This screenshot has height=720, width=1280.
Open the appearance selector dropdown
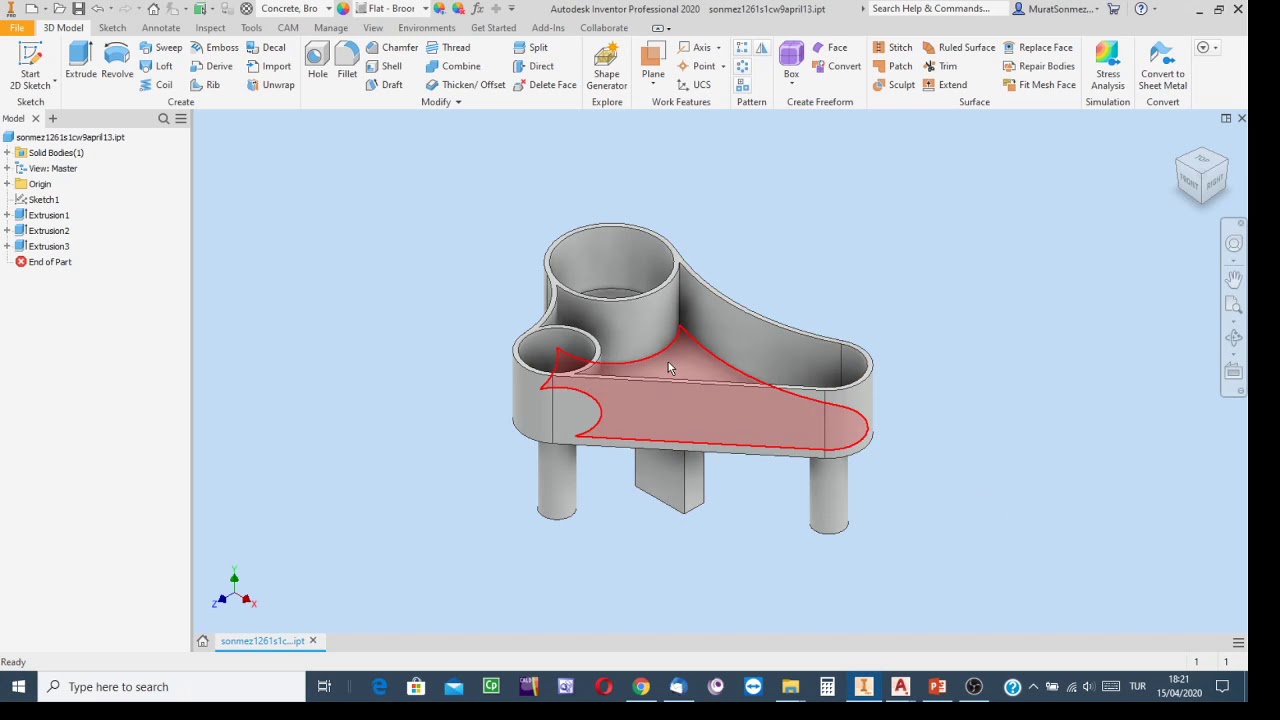point(425,9)
